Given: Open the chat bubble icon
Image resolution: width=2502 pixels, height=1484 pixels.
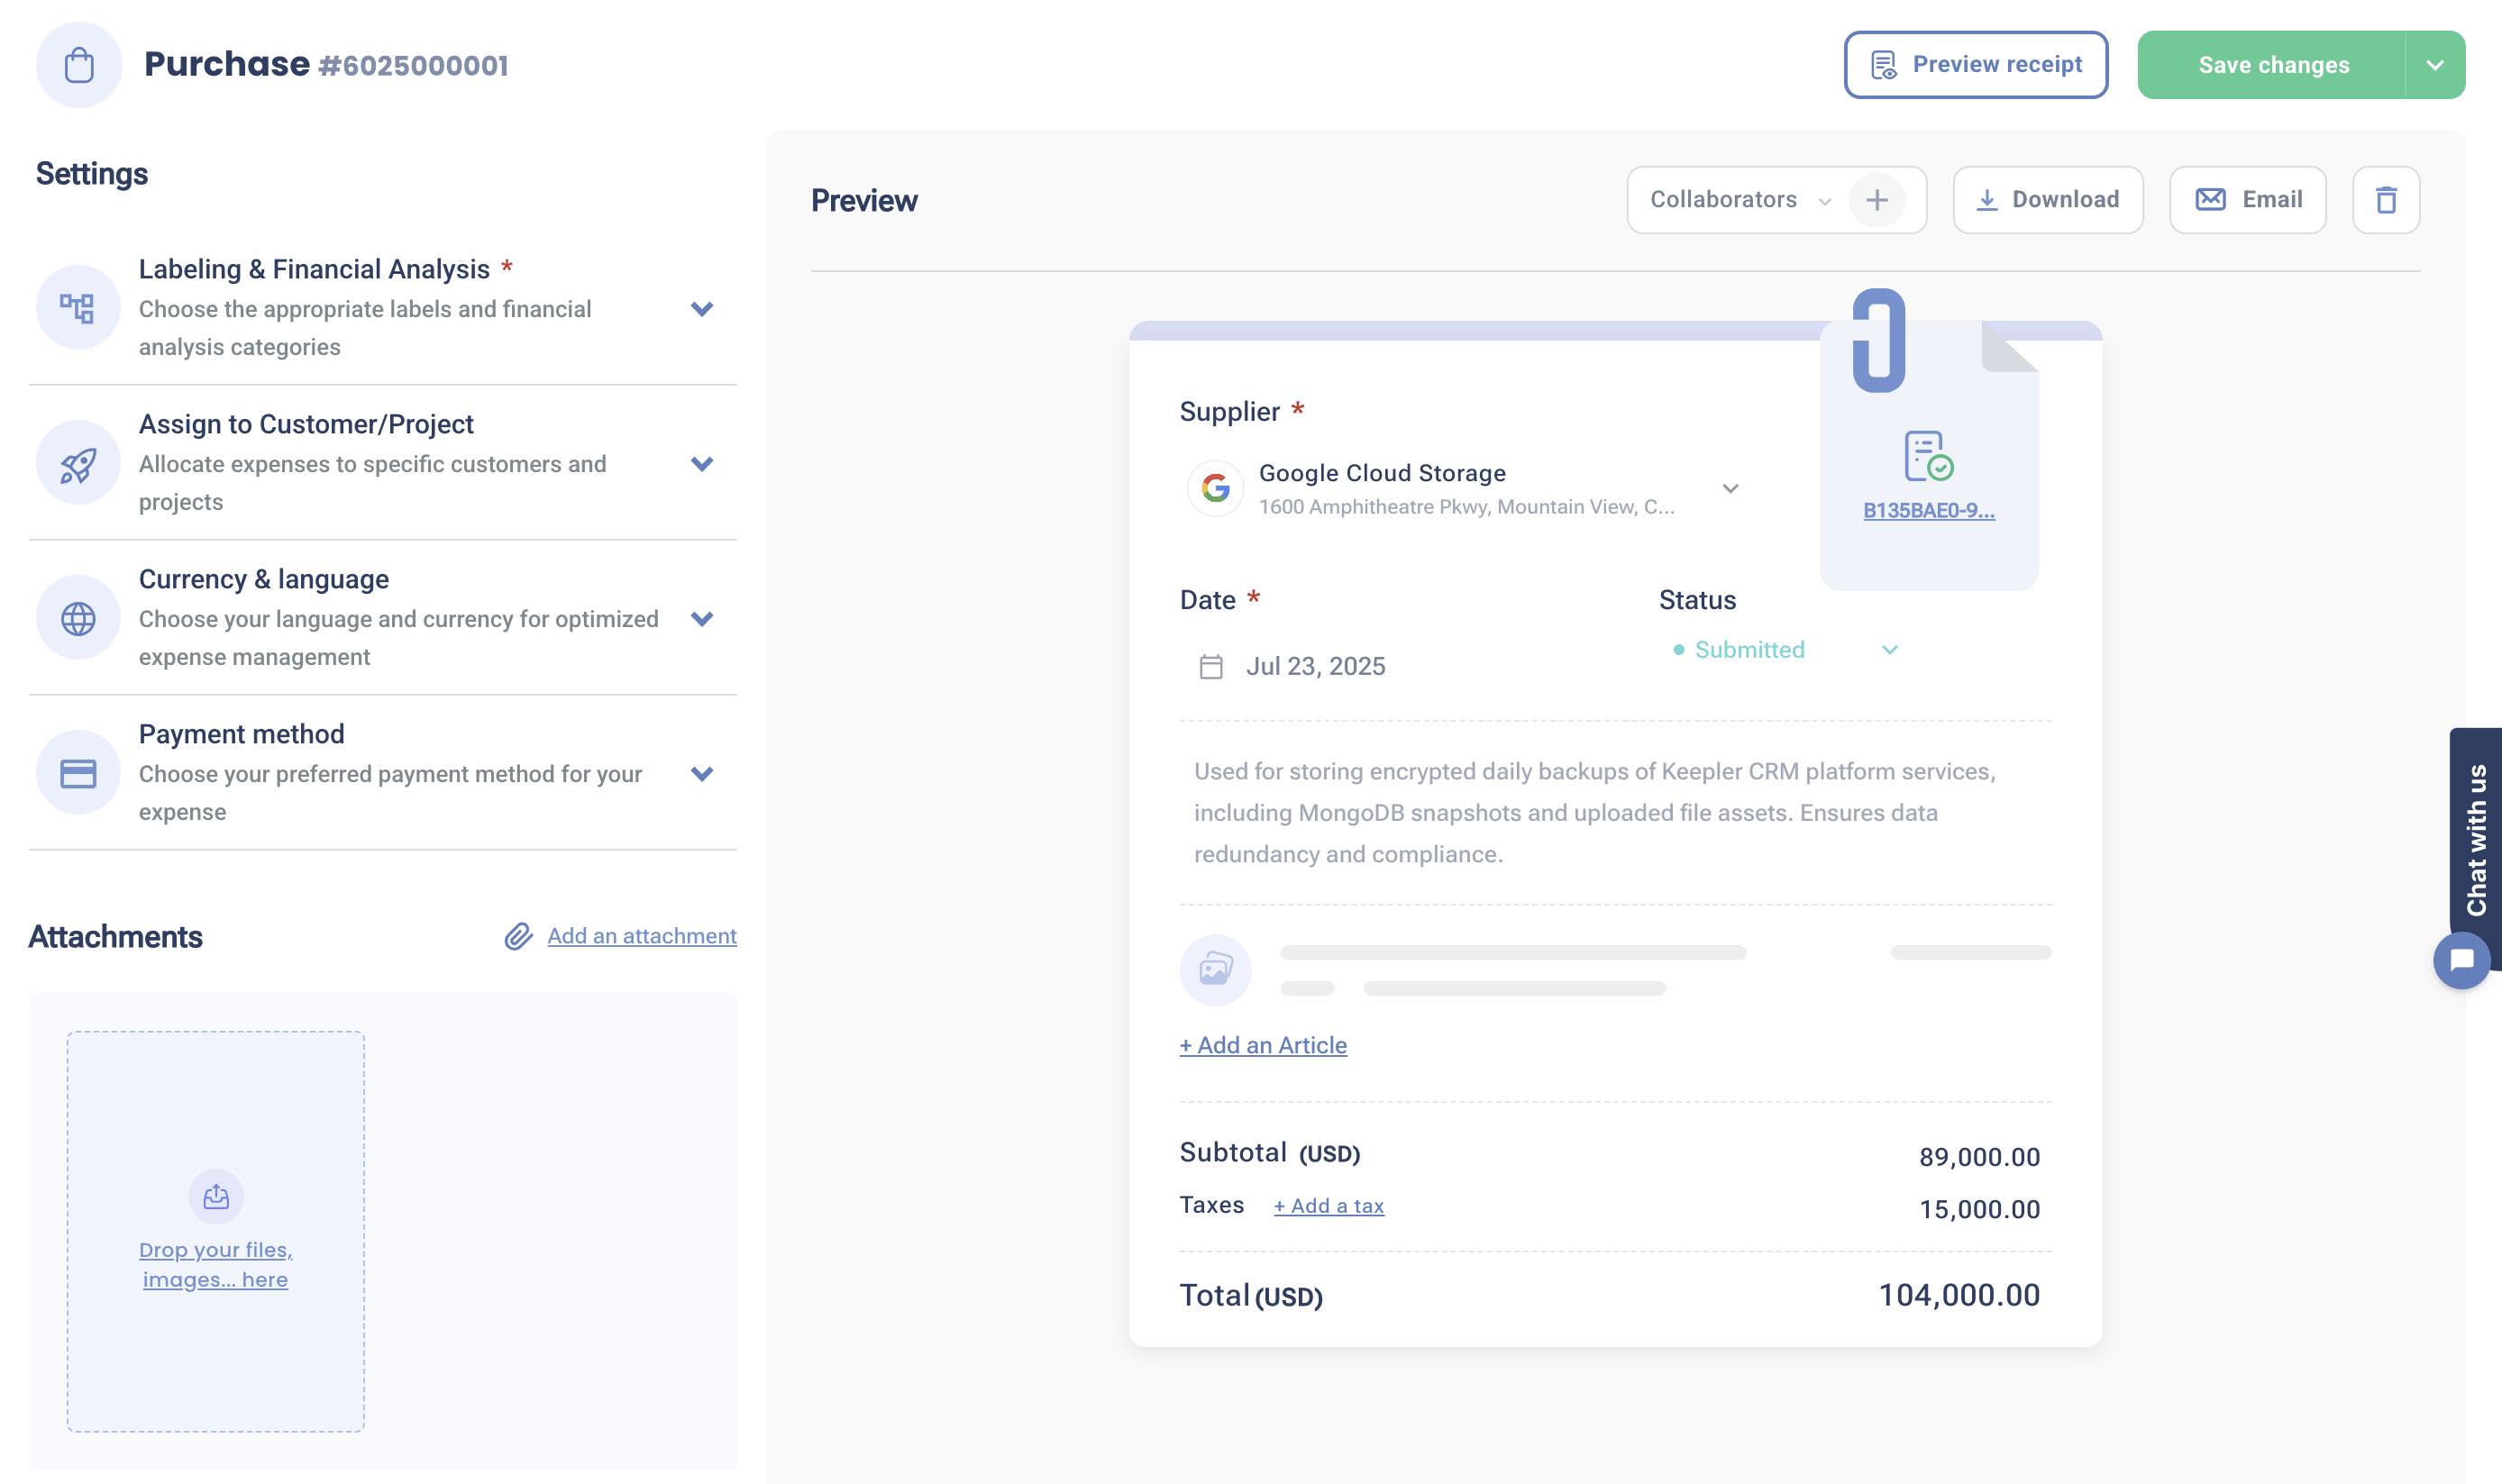Looking at the screenshot, I should [2462, 960].
